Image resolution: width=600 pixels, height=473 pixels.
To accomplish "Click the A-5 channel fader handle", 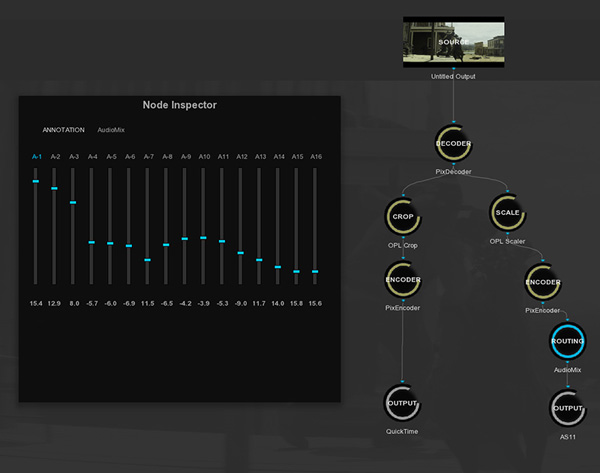I will [110, 243].
